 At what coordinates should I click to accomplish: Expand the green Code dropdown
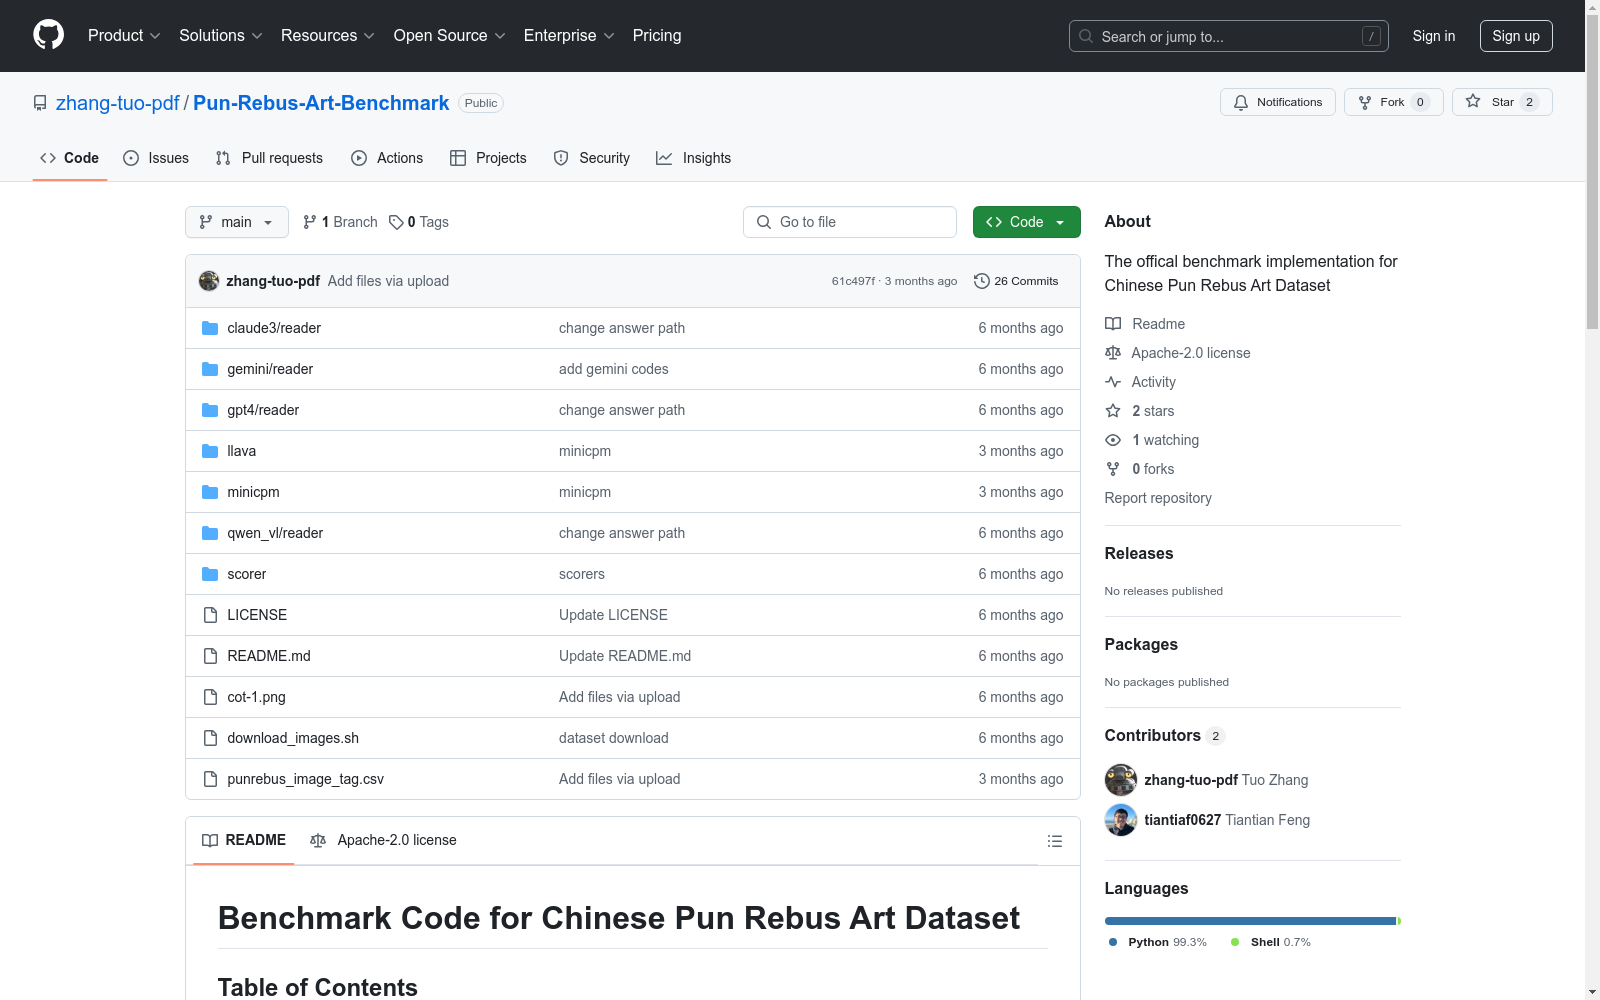point(1026,222)
